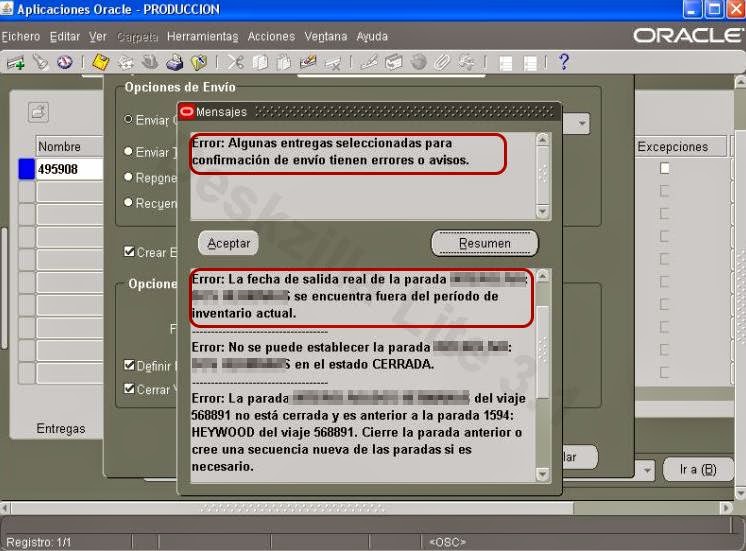Viewport: 746px width, 551px height.
Task: Click main window vertical scroll-up arrow
Action: pyautogui.click(x=740, y=82)
